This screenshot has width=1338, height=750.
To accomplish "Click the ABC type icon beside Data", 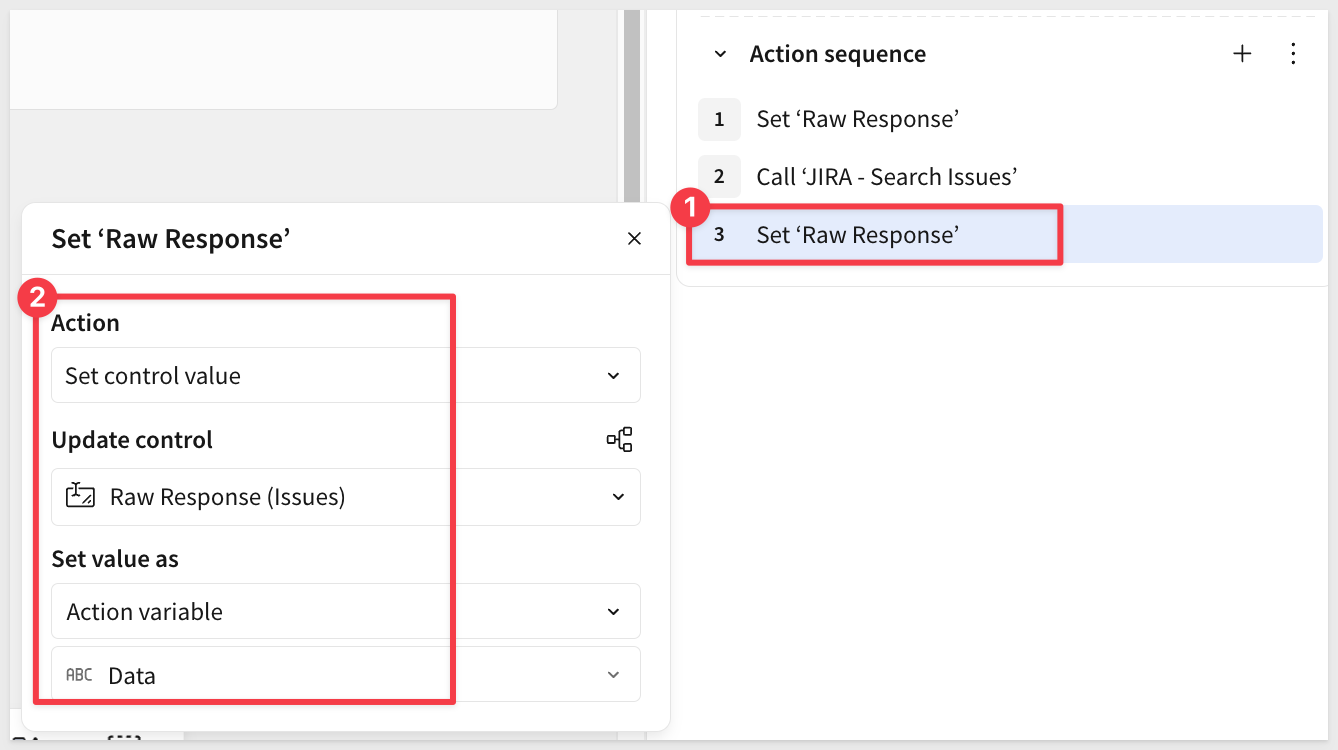I will (79, 675).
